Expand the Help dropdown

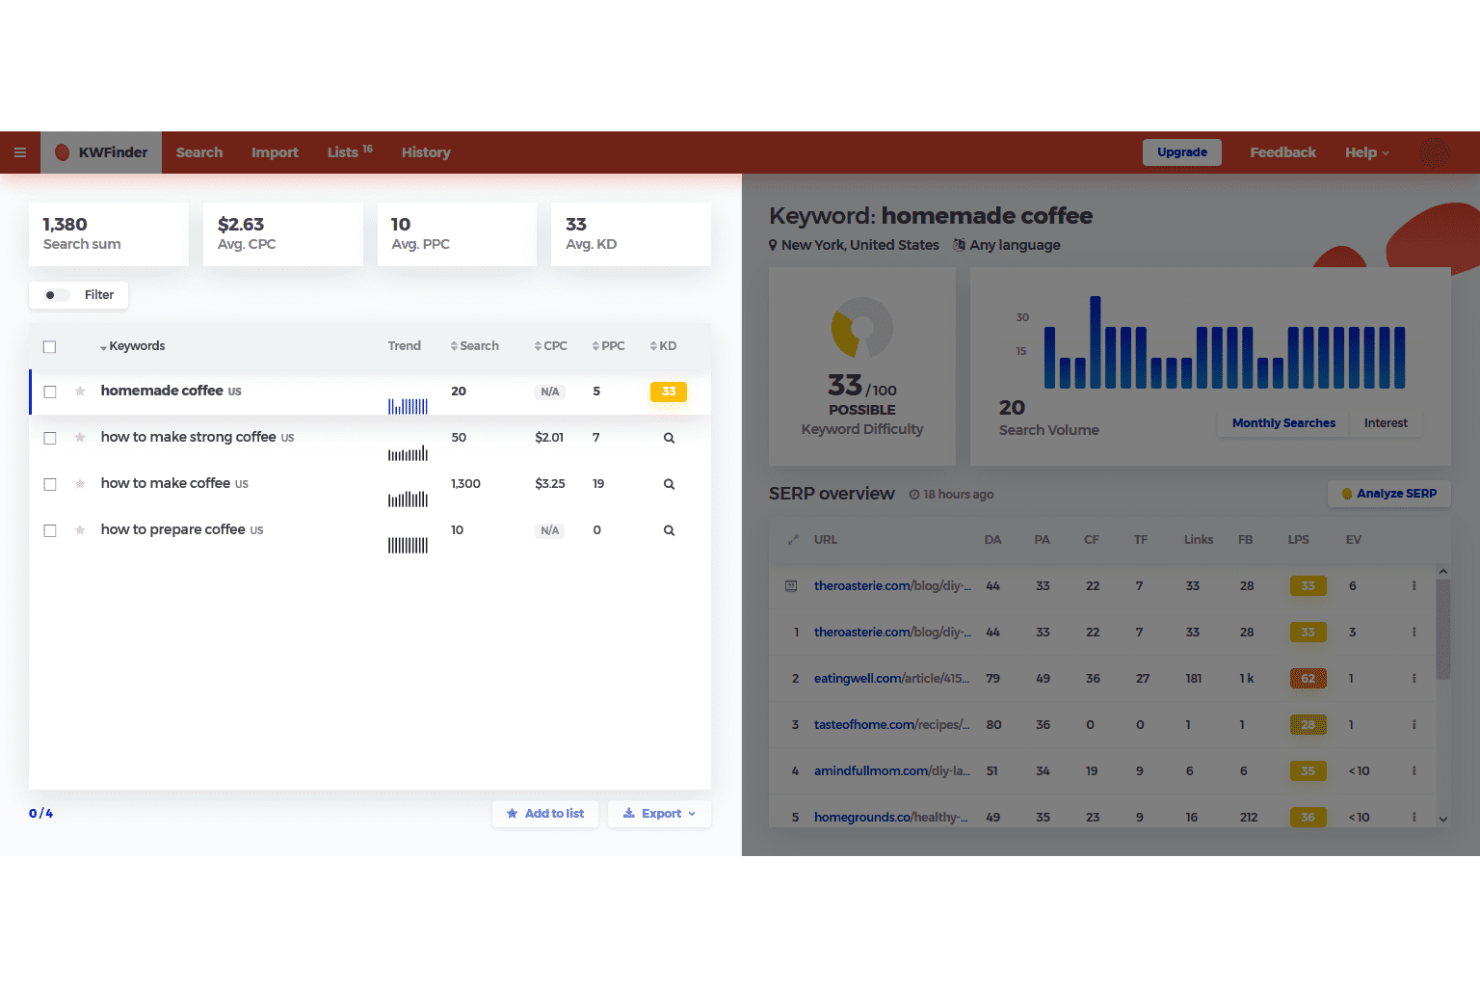pos(1367,153)
